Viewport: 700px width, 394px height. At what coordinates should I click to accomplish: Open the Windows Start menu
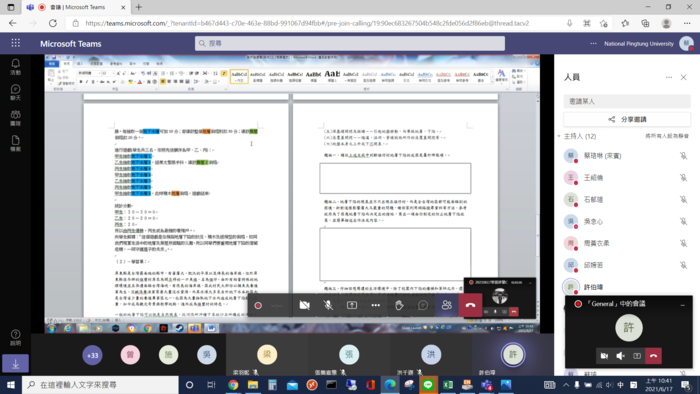[x=11, y=385]
